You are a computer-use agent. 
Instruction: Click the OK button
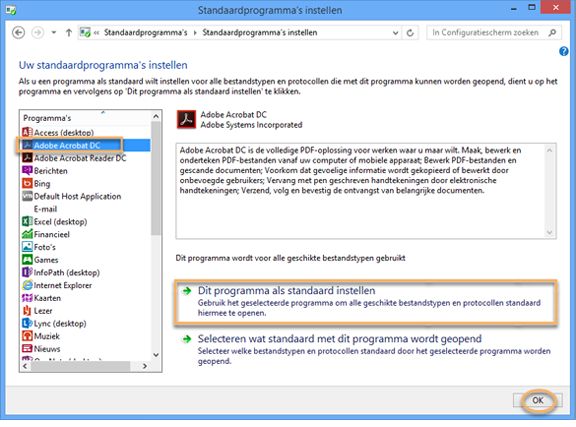click(537, 401)
